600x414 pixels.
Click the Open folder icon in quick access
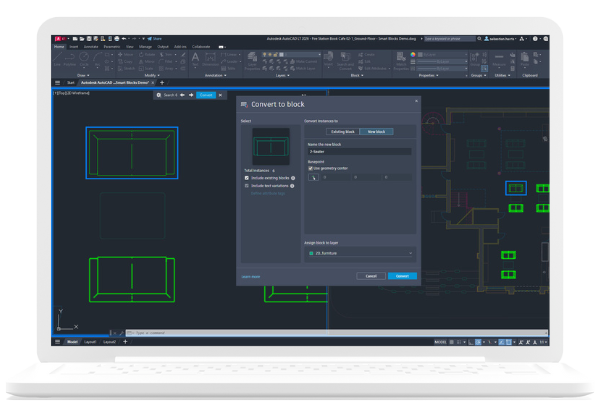point(82,39)
